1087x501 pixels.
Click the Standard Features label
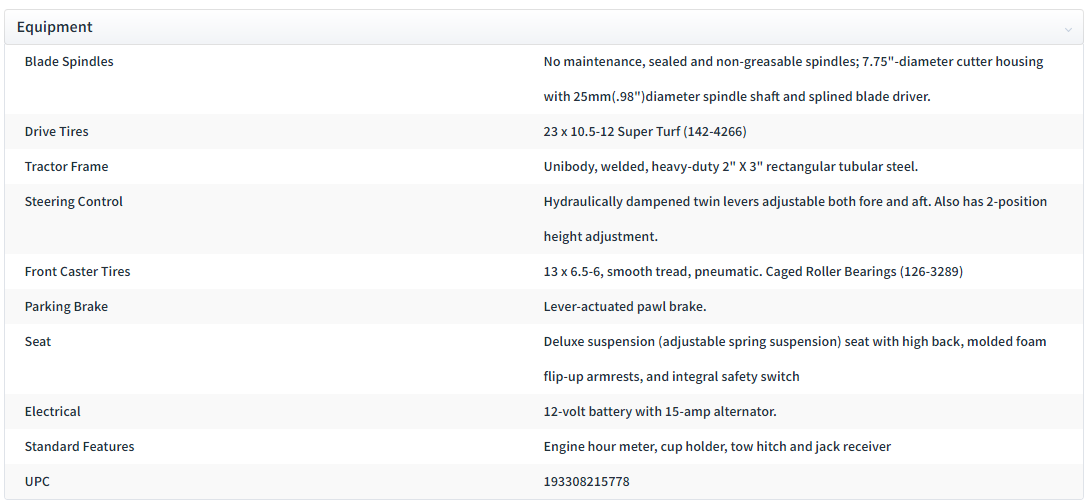click(x=80, y=446)
